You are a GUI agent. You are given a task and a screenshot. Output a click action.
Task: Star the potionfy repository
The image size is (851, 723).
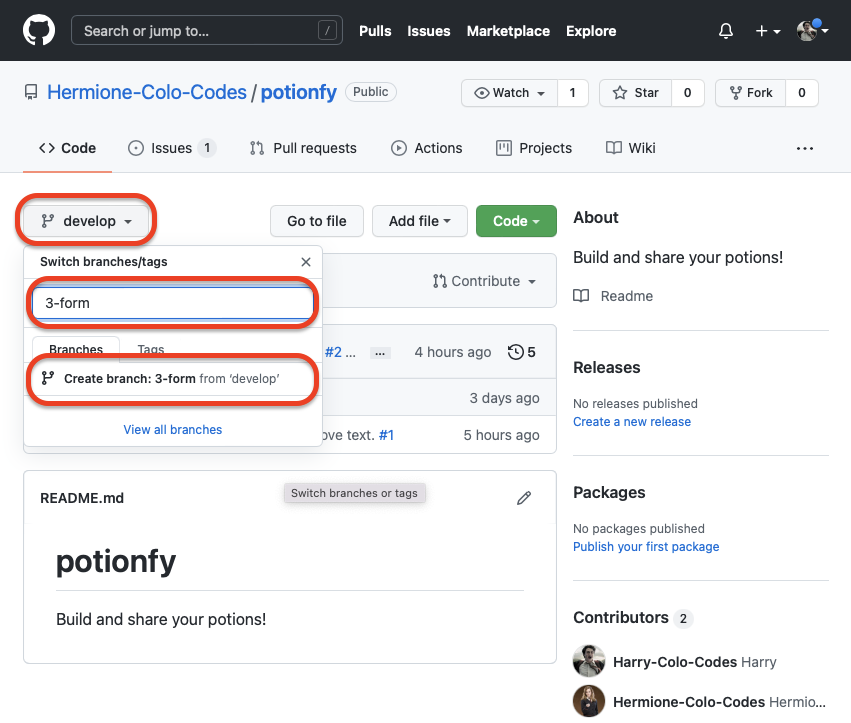point(636,93)
